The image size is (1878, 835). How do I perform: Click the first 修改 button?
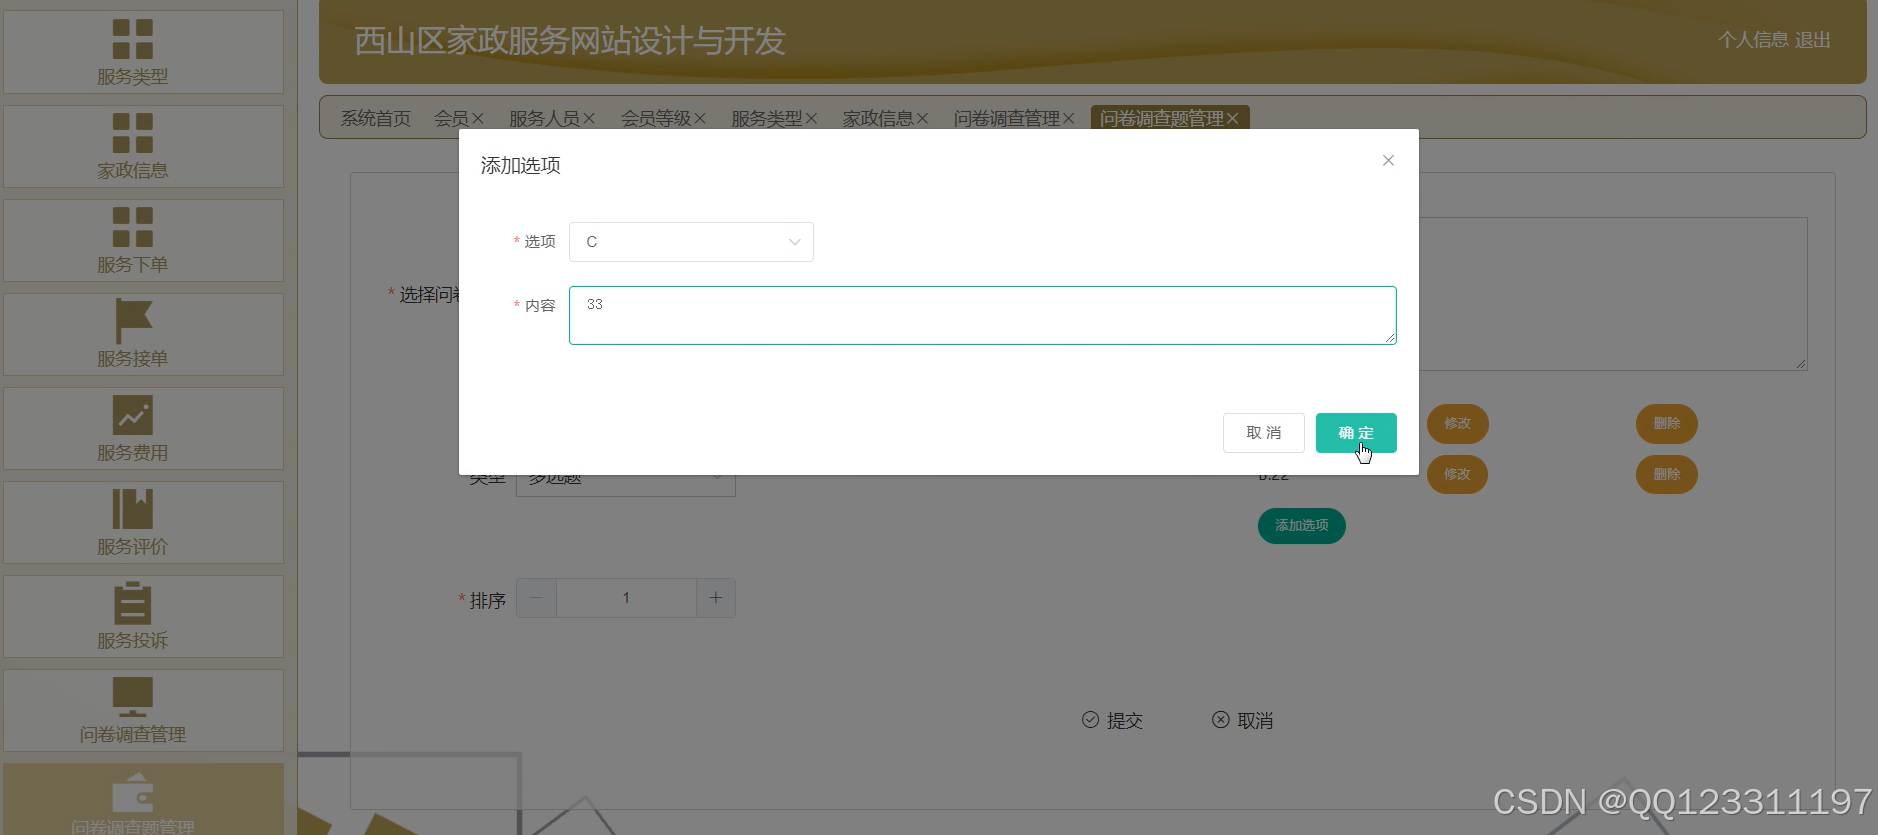coord(1457,424)
